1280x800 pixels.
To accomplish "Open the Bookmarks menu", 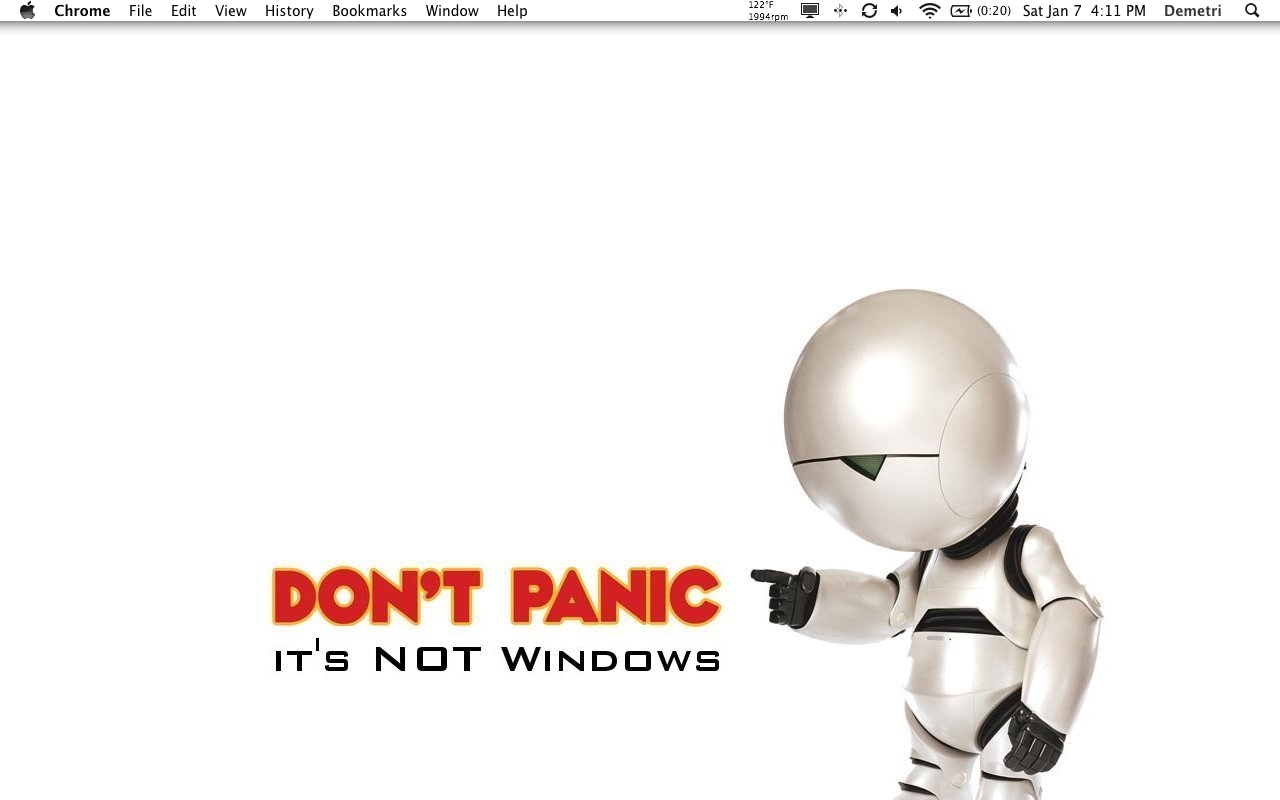I will pos(369,11).
